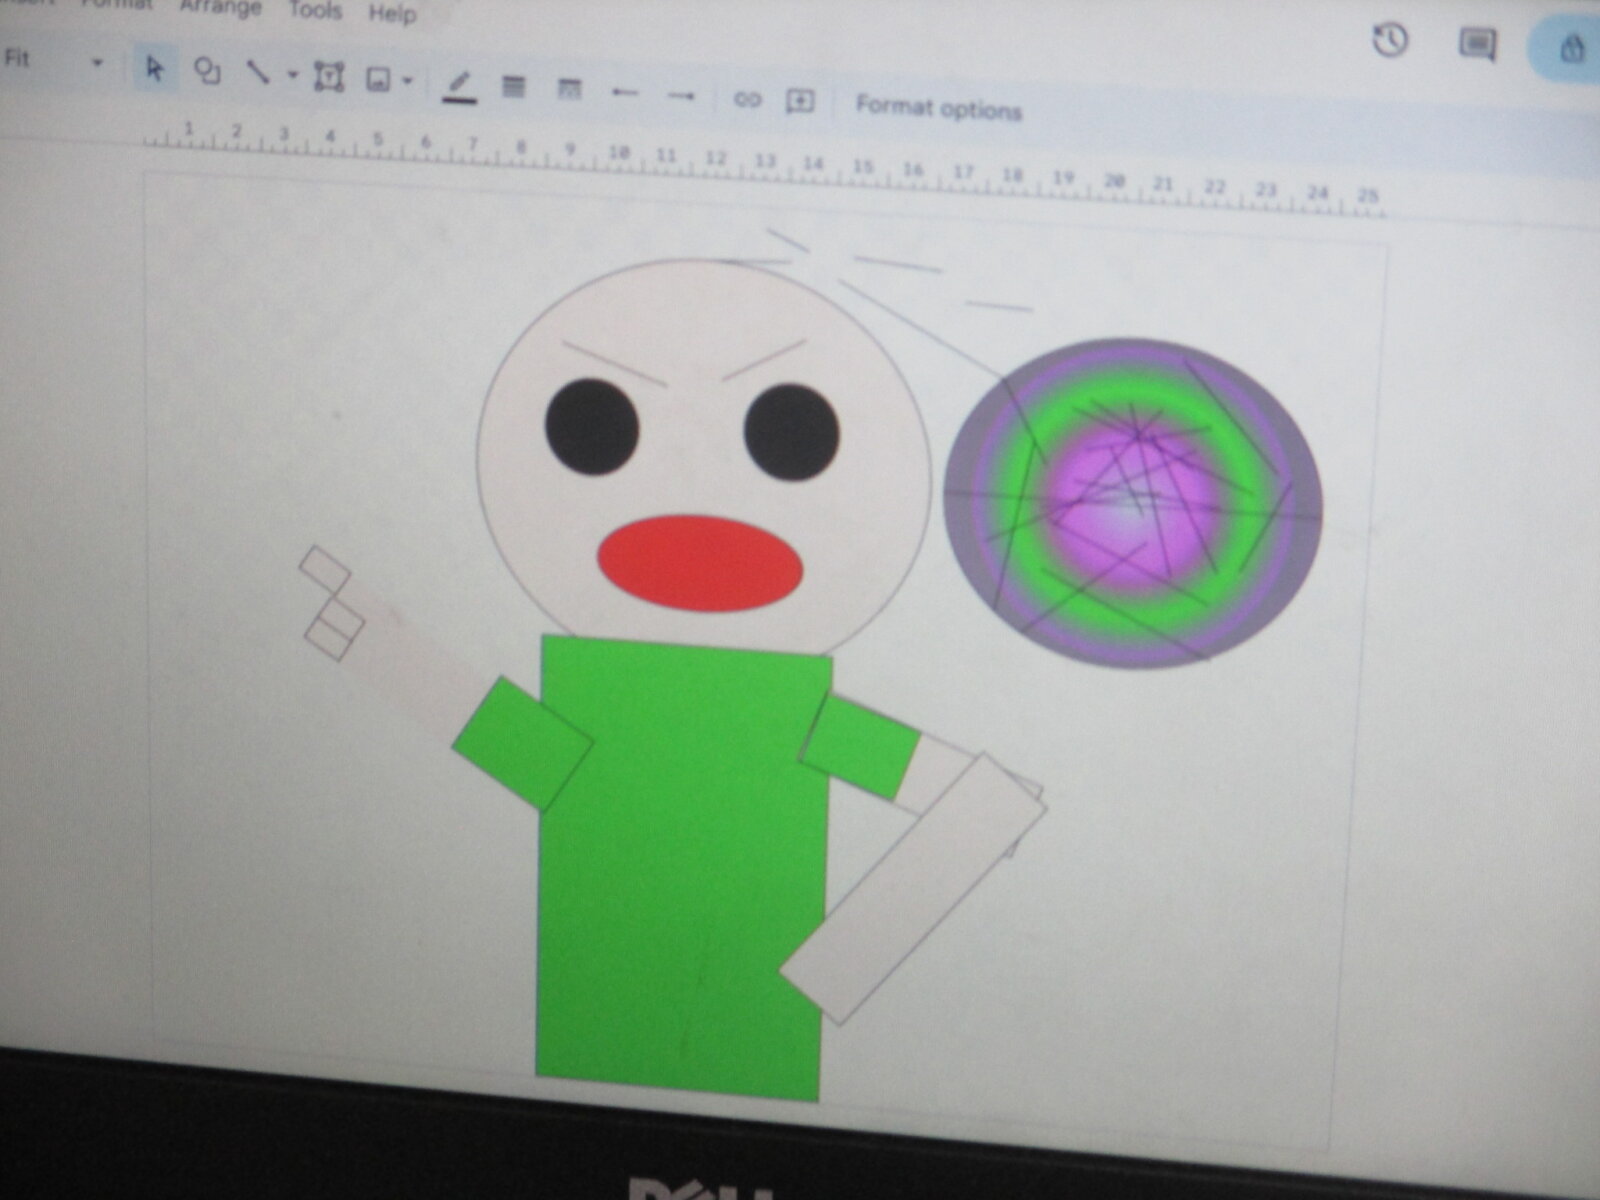Select the arrow Select tool
This screenshot has height=1200, width=1600.
pos(155,69)
